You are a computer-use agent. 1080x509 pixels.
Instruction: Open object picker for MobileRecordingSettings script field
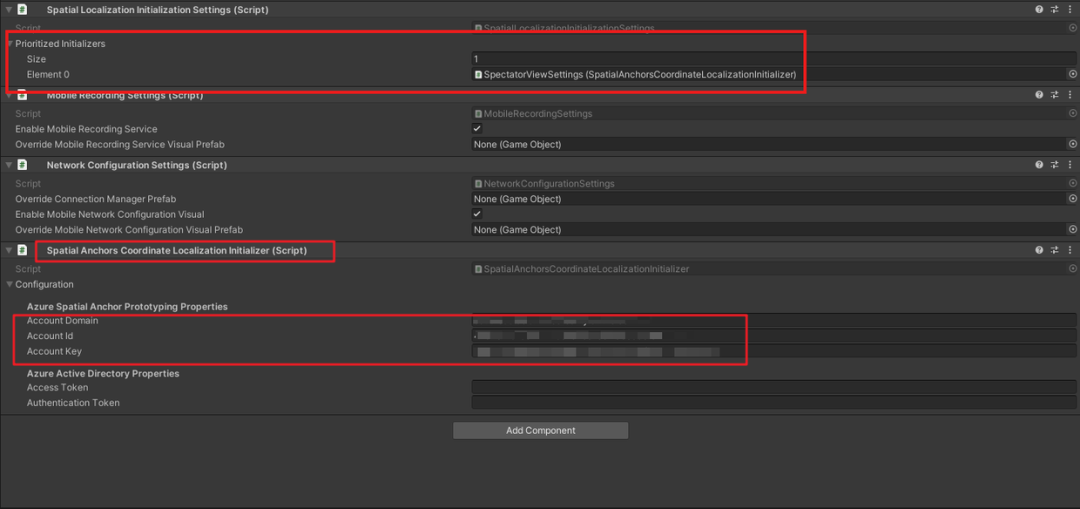click(x=1072, y=114)
